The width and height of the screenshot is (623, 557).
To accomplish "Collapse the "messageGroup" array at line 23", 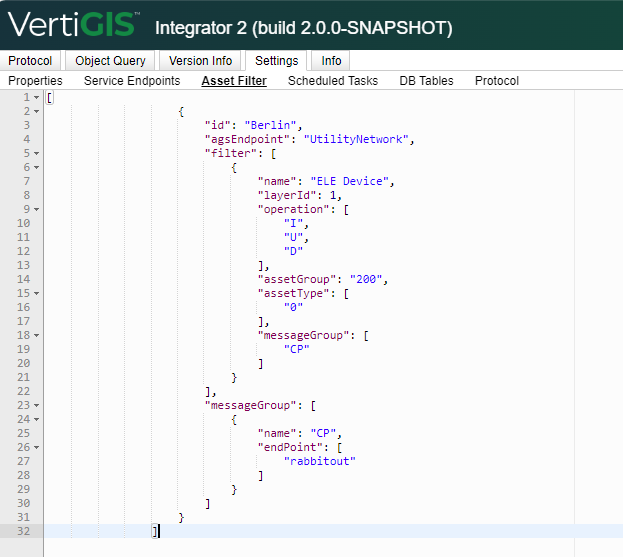I will (37, 405).
